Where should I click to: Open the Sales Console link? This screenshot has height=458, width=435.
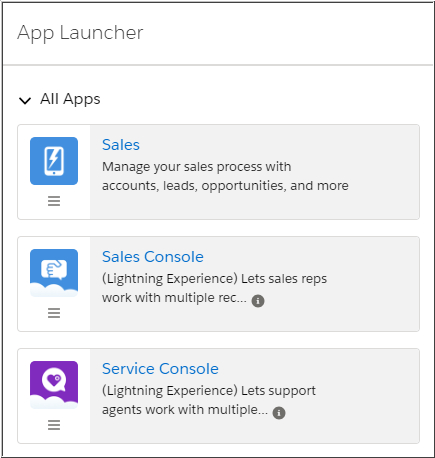coord(153,257)
